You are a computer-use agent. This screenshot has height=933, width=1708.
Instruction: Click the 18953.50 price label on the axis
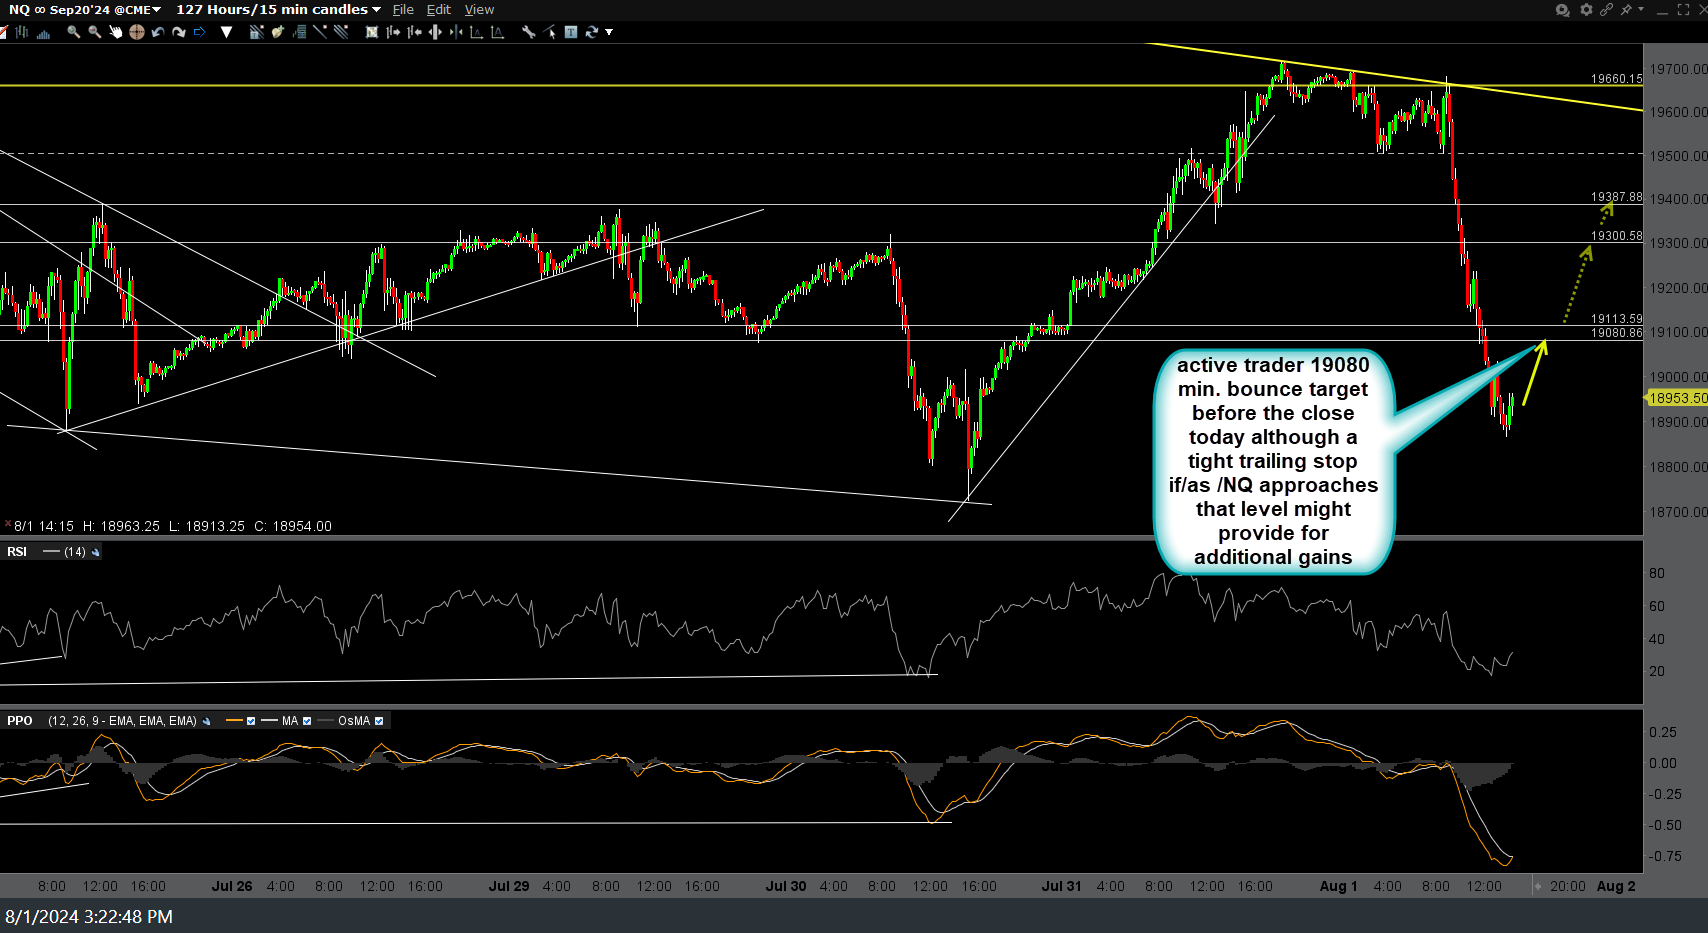click(1676, 398)
